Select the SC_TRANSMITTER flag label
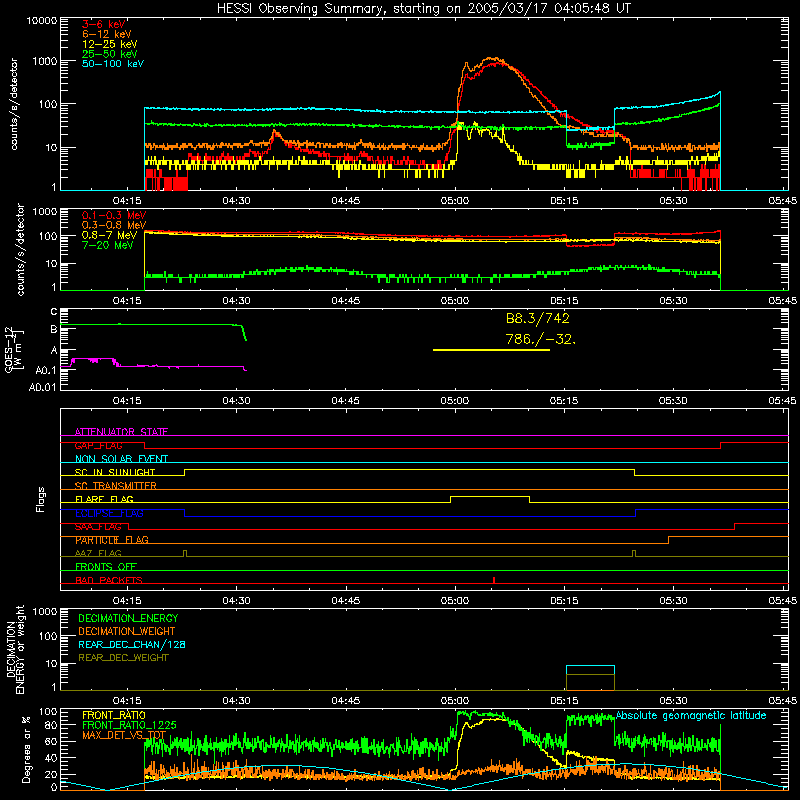The image size is (800, 800). (115, 486)
